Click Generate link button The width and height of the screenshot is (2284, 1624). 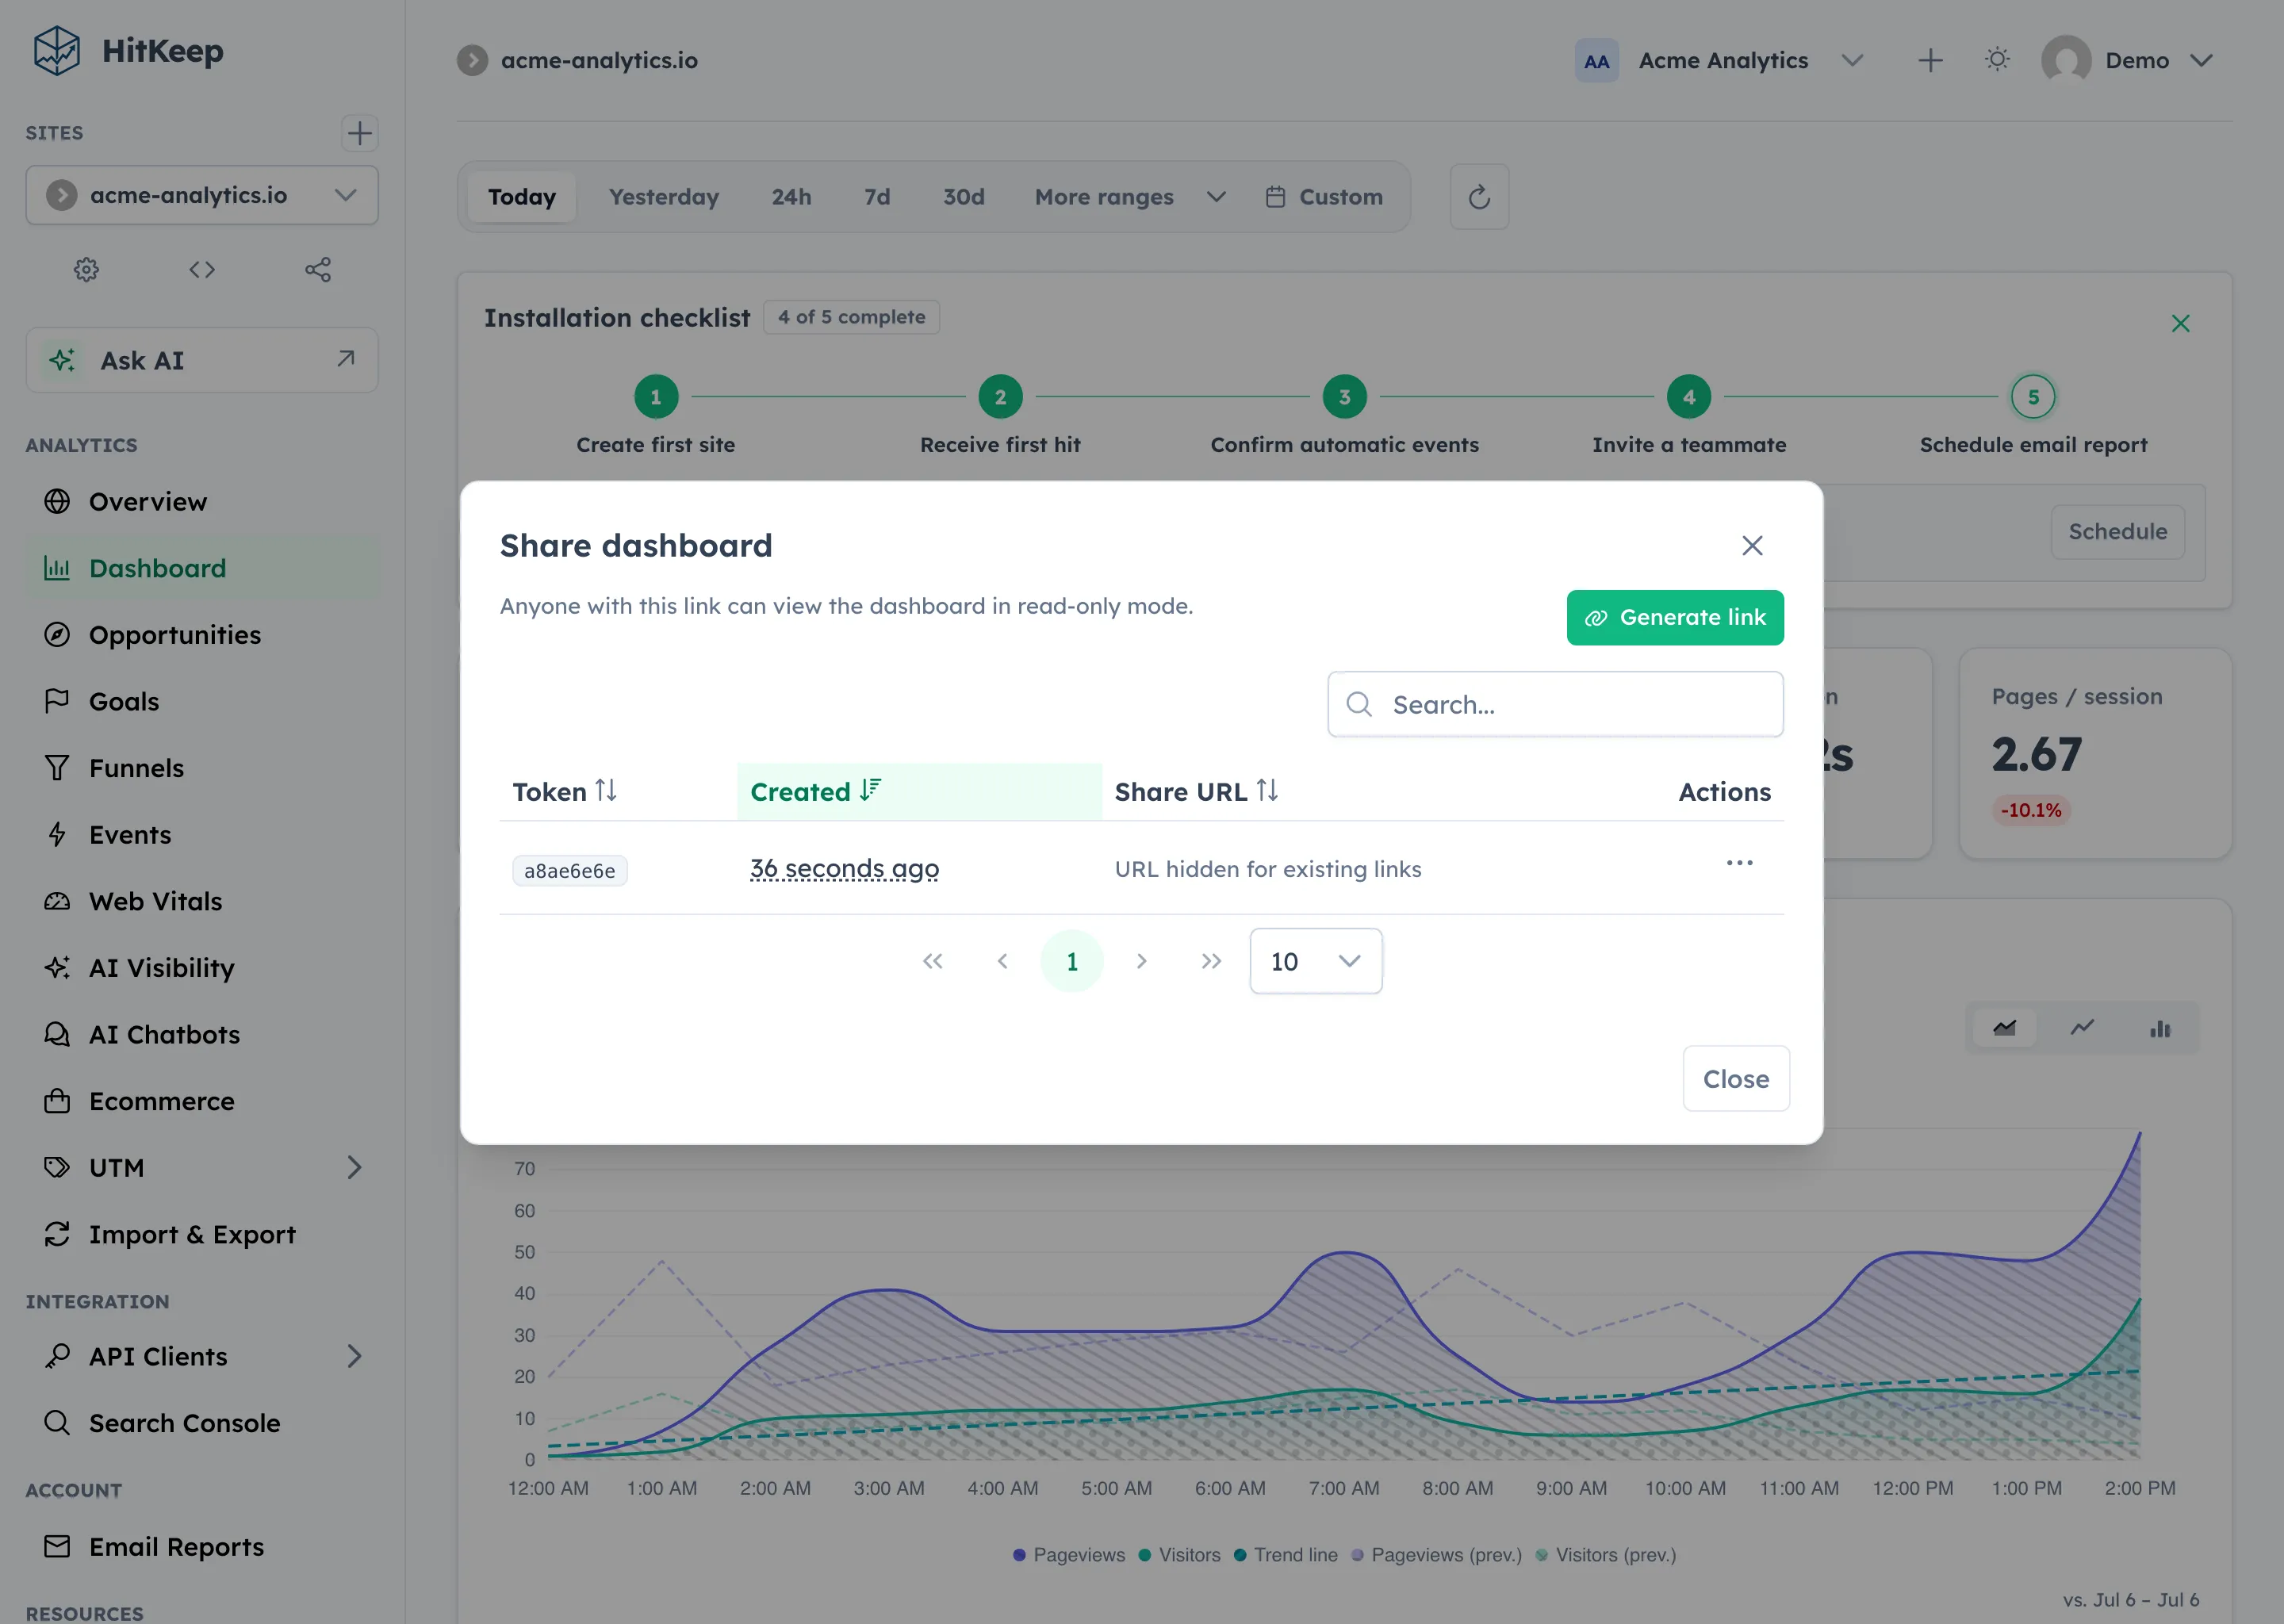(x=1675, y=617)
